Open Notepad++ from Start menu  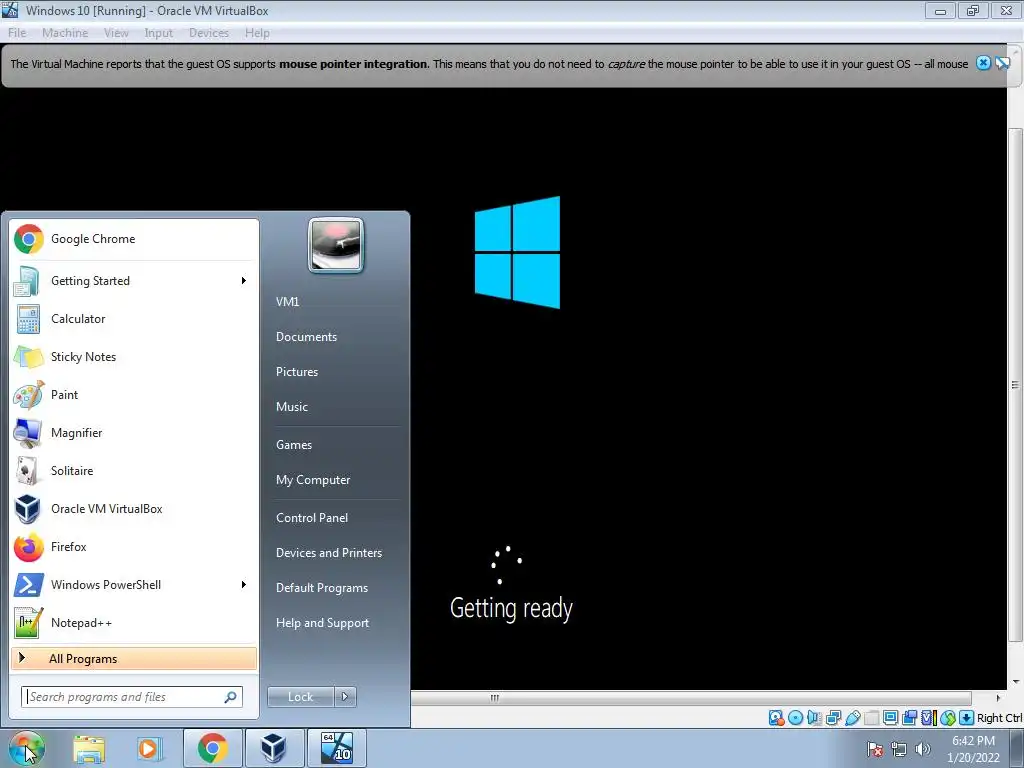135,622
